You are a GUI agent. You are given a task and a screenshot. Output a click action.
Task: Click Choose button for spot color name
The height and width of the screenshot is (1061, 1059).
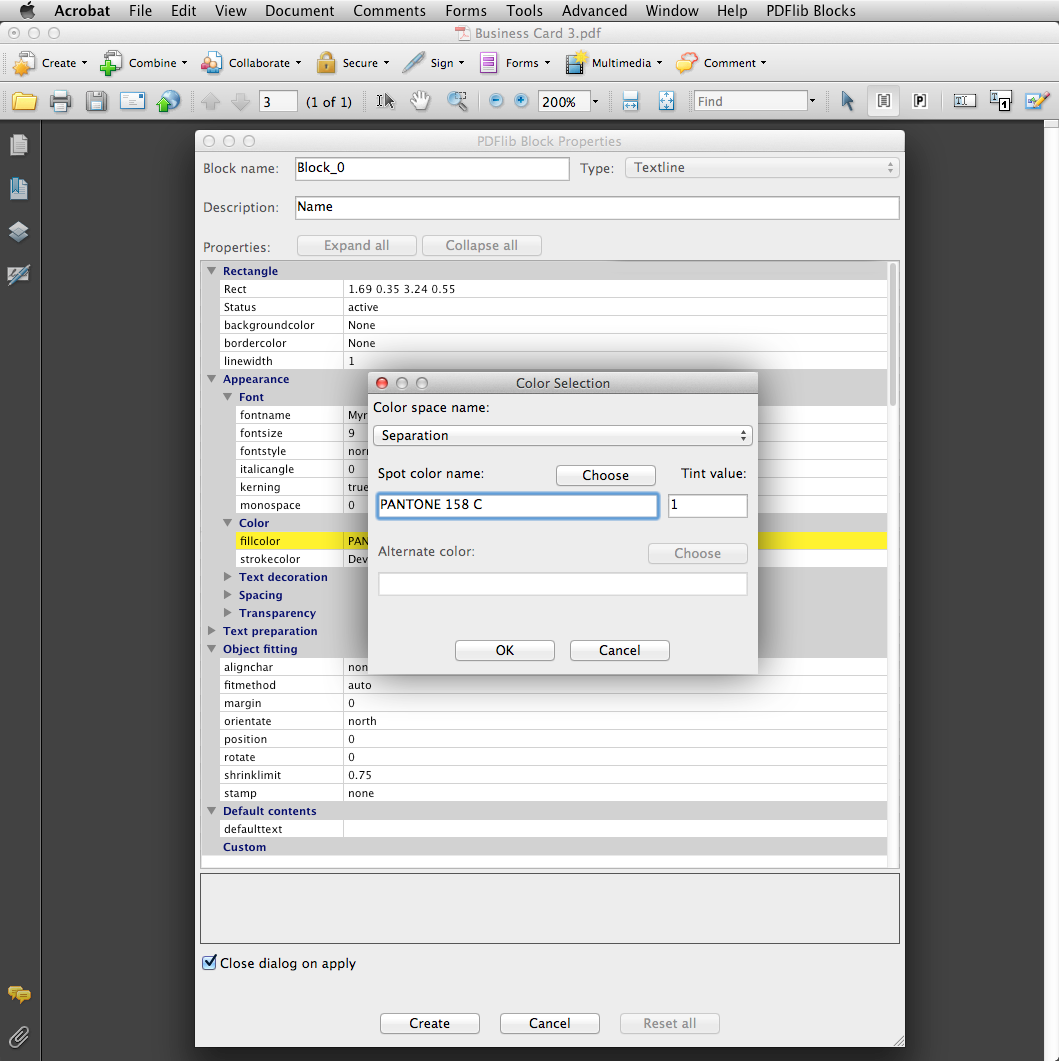click(606, 475)
